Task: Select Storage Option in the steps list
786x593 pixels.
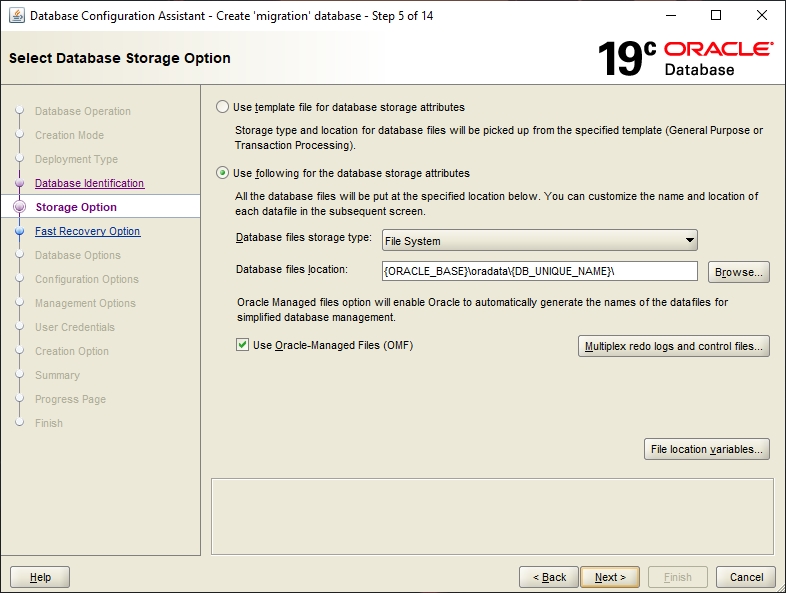Action: (x=76, y=207)
